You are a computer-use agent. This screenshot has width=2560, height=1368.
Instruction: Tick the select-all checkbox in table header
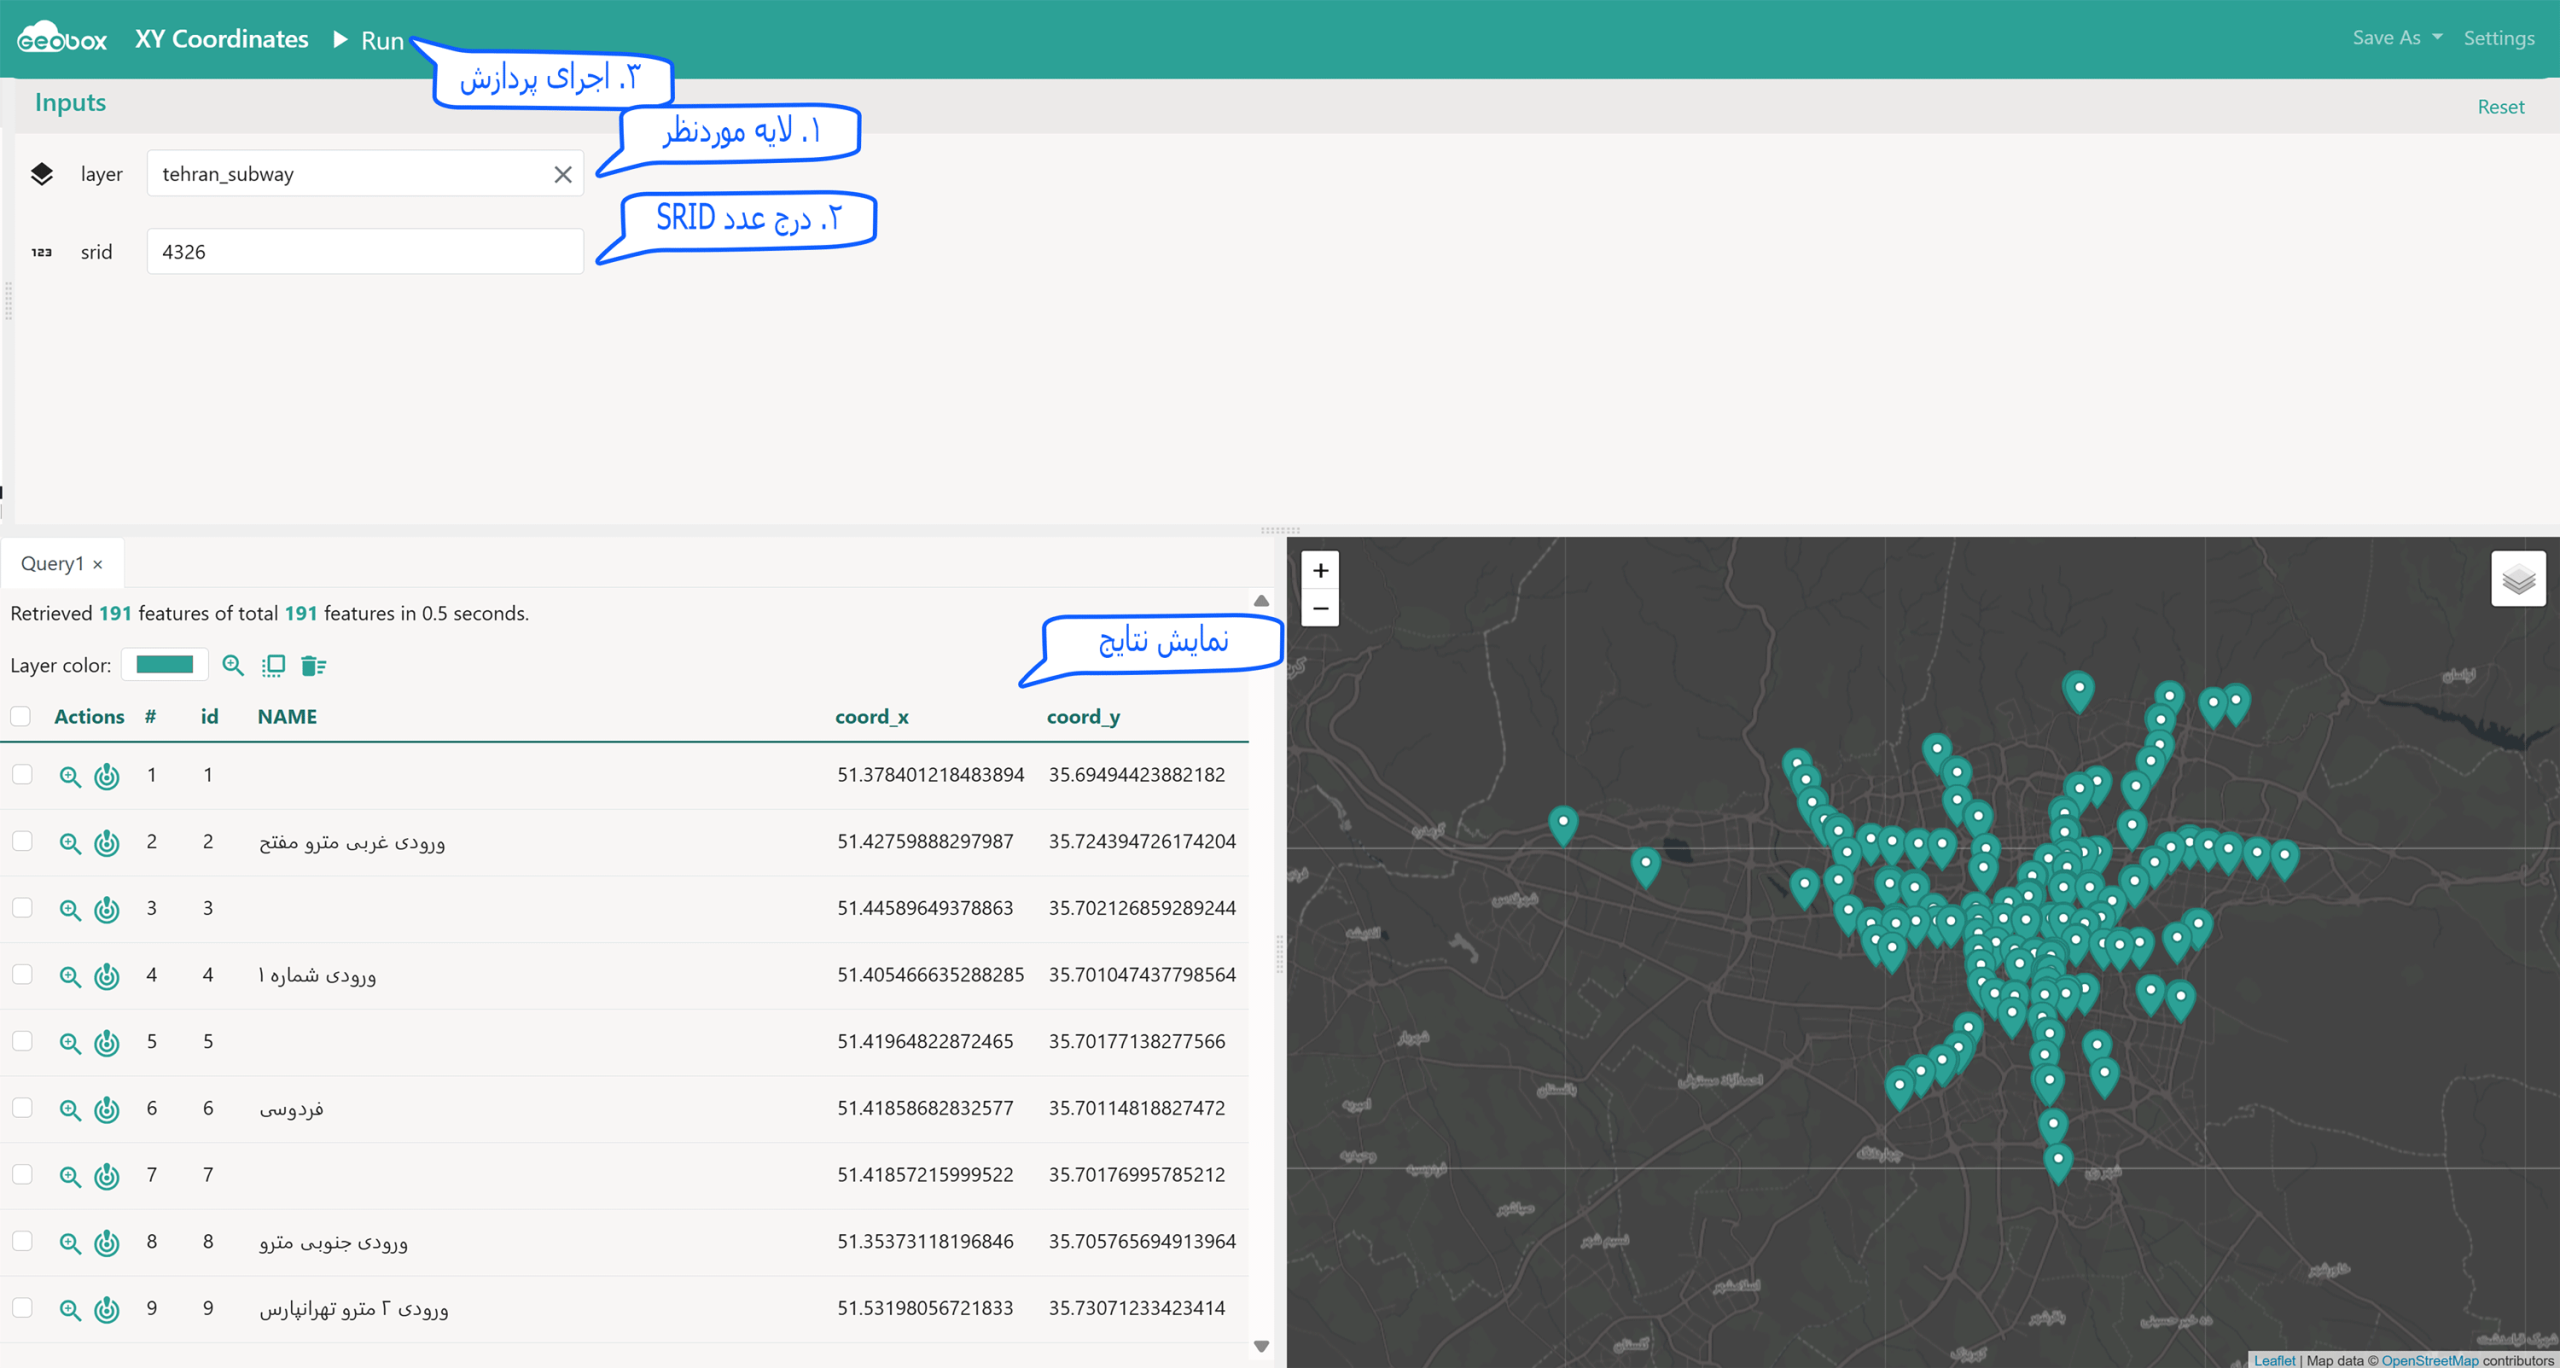(x=21, y=716)
